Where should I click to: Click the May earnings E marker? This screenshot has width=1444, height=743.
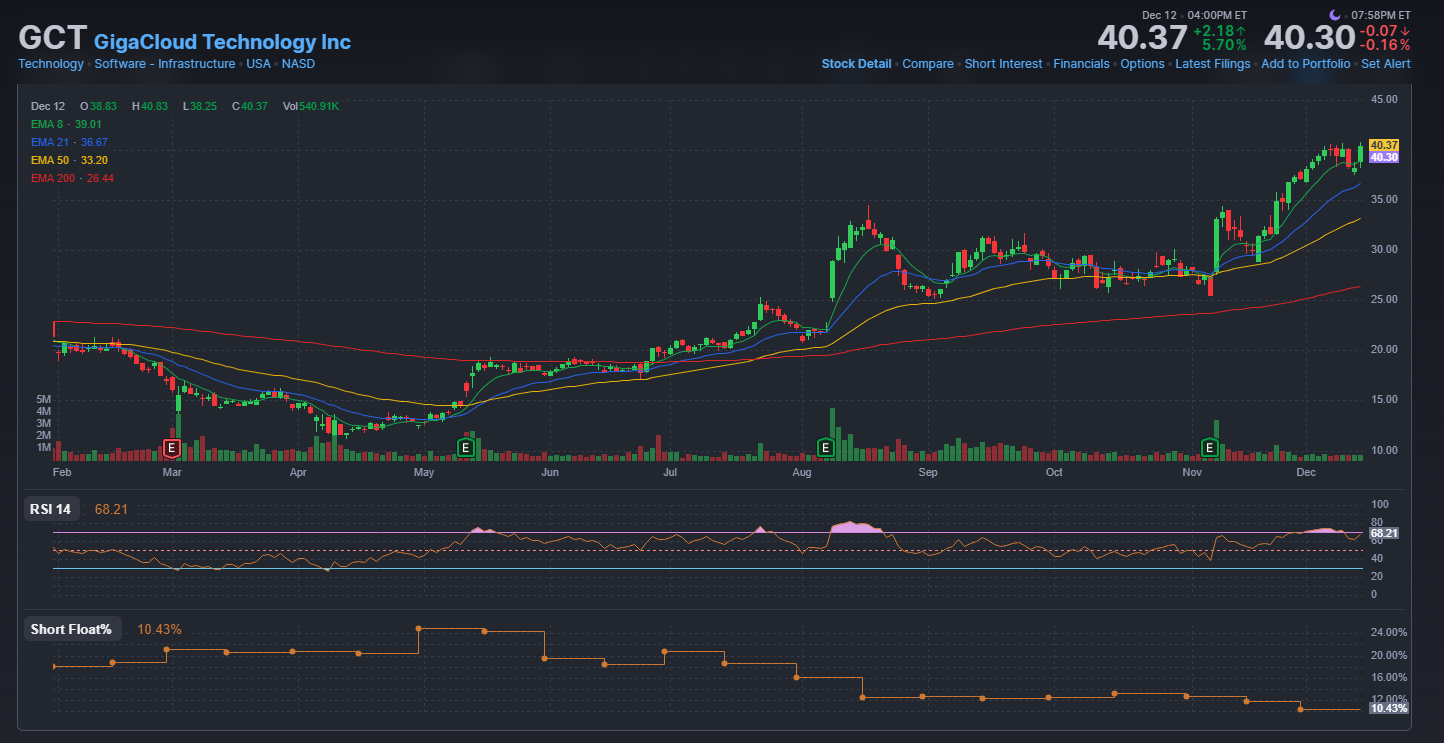coord(465,447)
